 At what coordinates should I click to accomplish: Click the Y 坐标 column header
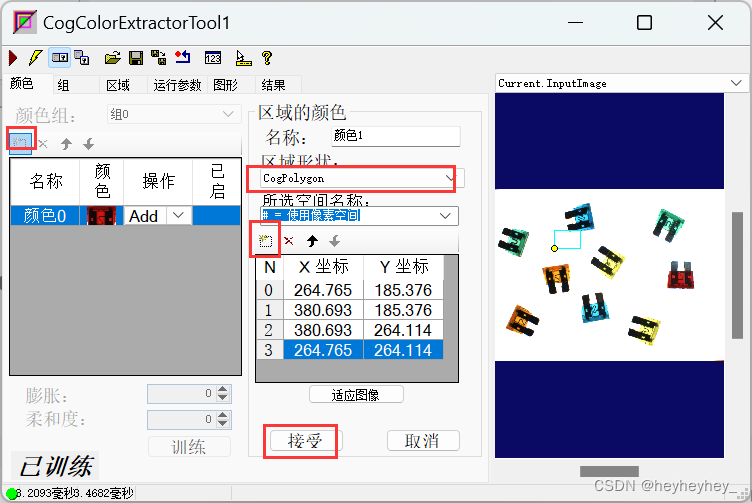pyautogui.click(x=403, y=267)
